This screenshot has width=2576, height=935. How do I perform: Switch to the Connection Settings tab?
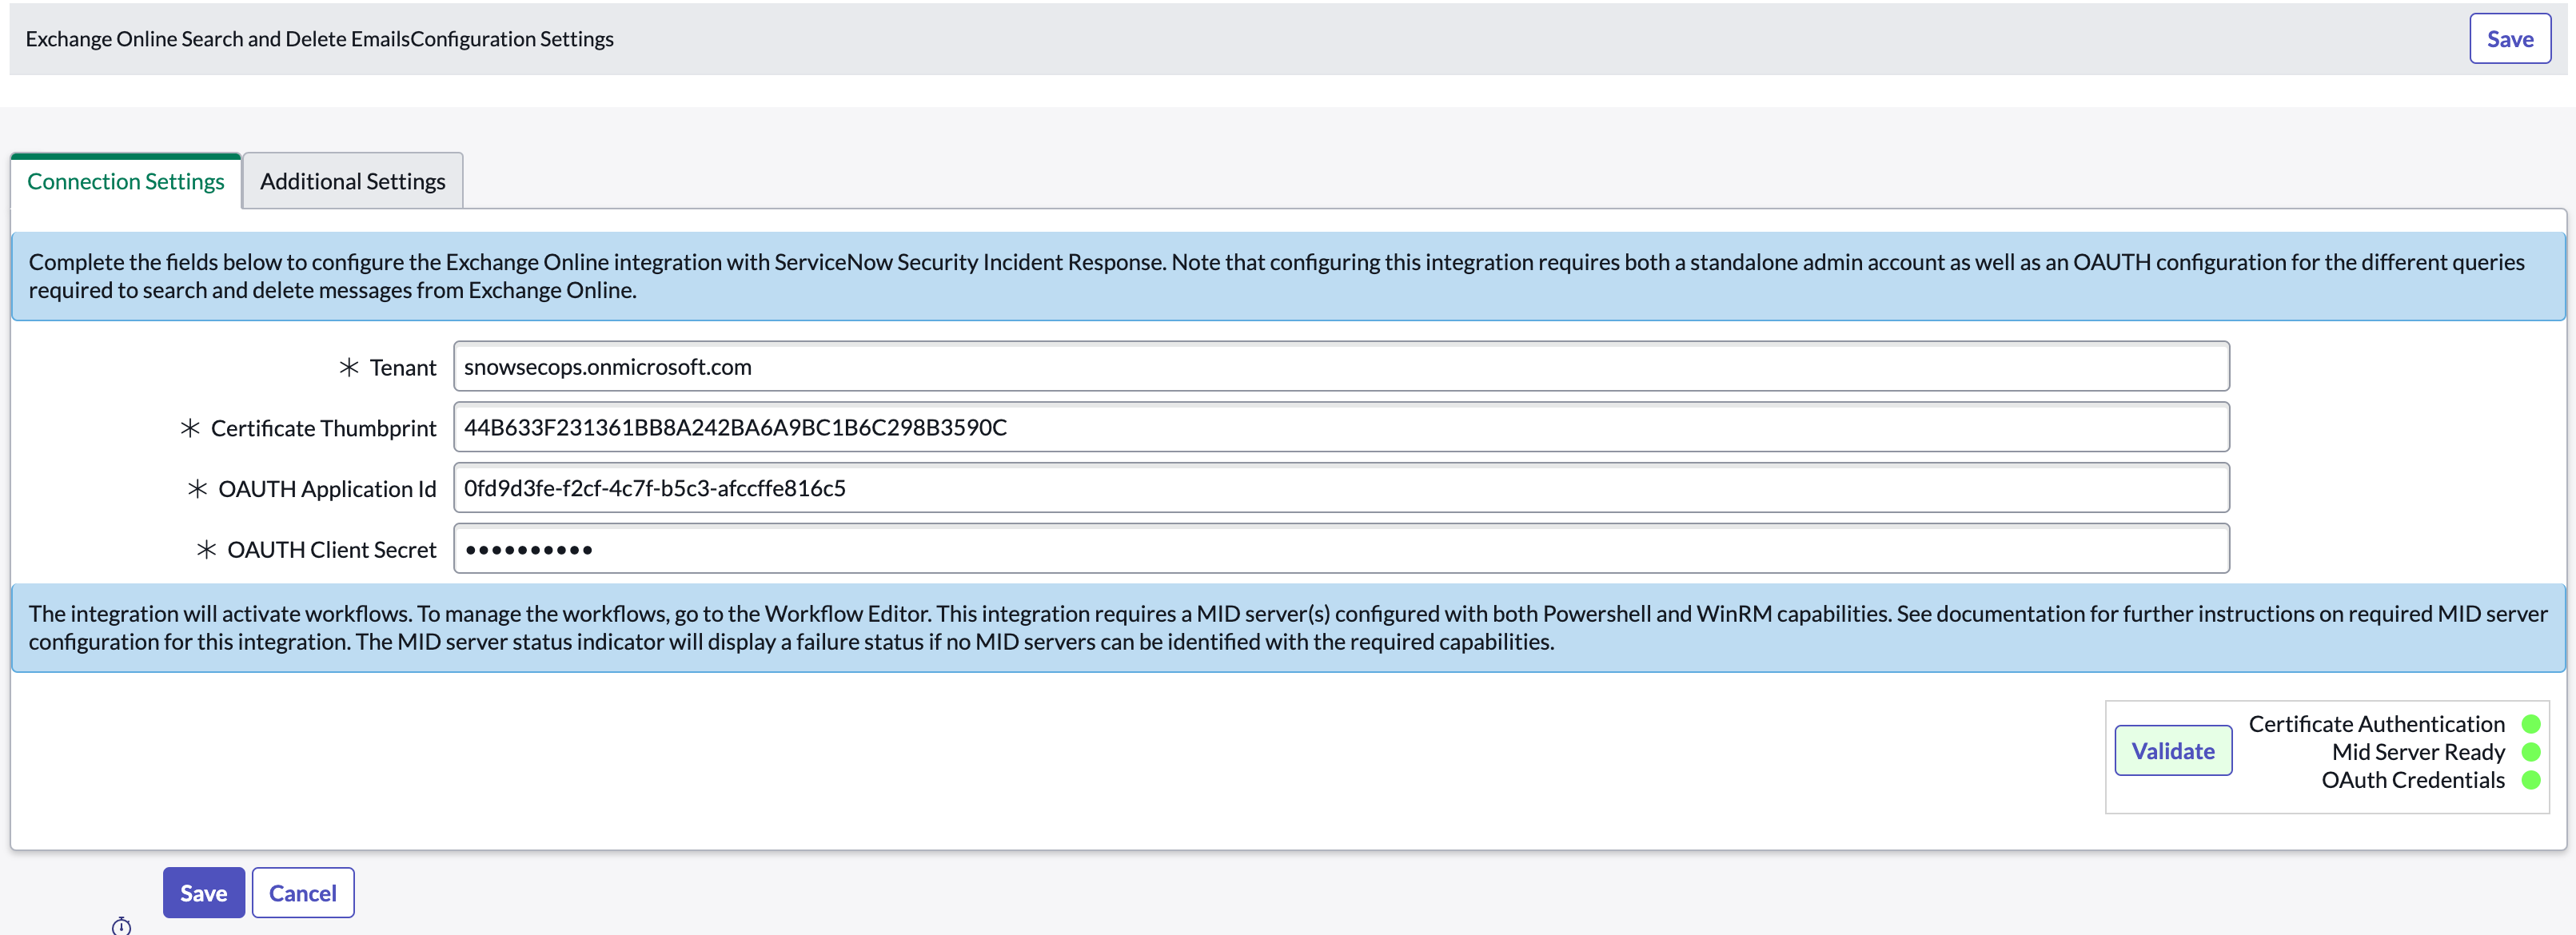[x=126, y=181]
